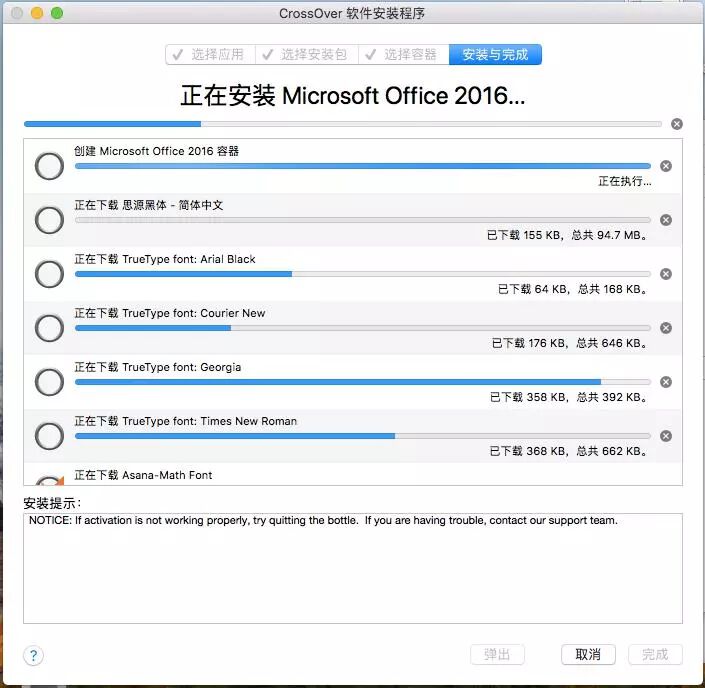This screenshot has width=705, height=688.
Task: Go to the 选择安装包 step tab
Action: pyautogui.click(x=307, y=54)
